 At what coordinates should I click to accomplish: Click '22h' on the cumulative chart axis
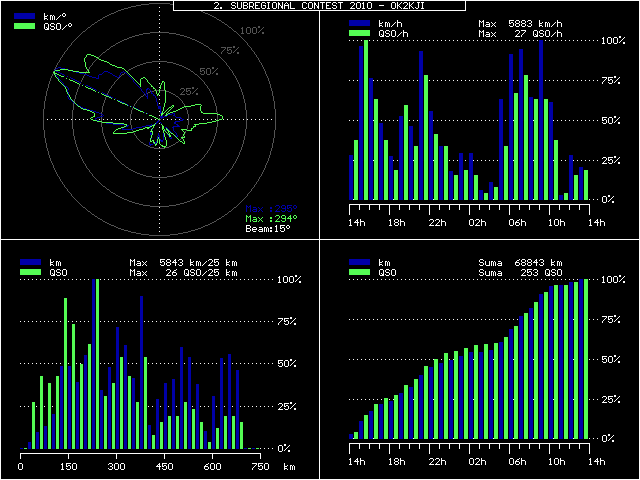click(437, 462)
